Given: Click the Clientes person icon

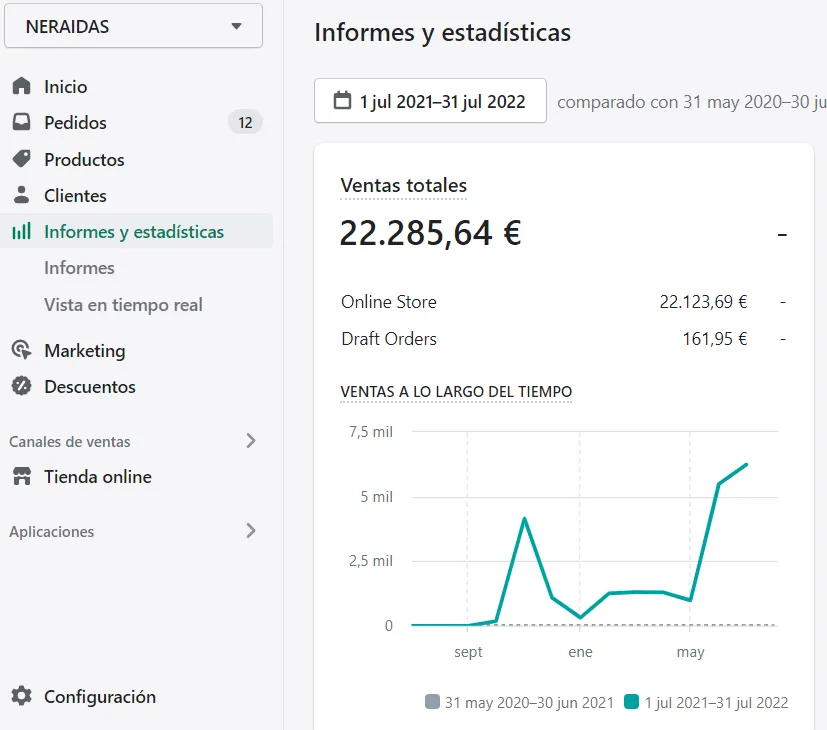Looking at the screenshot, I should pos(21,195).
